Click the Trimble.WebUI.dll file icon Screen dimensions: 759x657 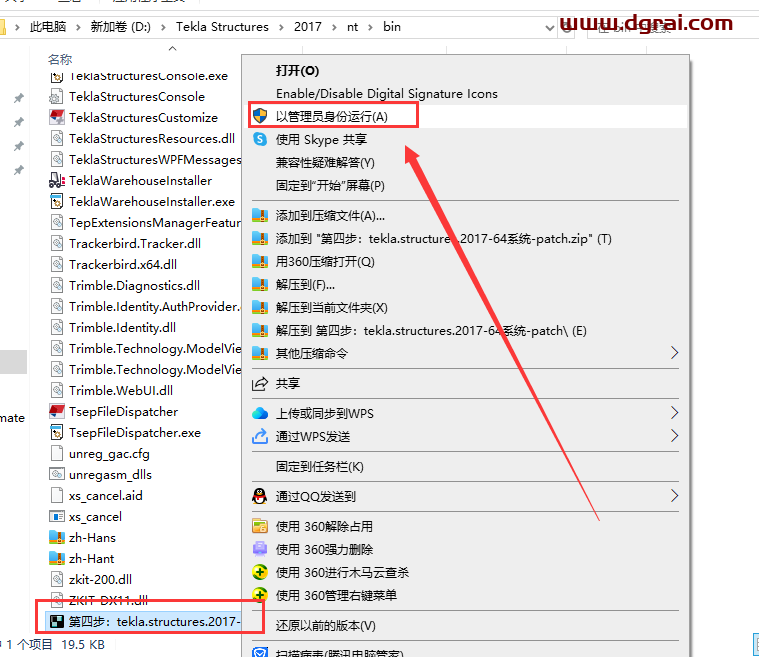pos(57,390)
